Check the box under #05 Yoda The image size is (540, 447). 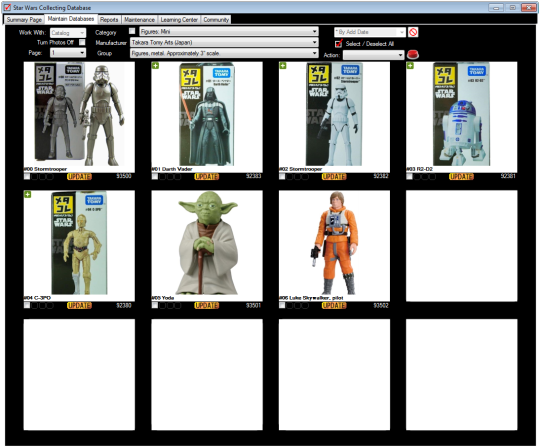click(155, 305)
